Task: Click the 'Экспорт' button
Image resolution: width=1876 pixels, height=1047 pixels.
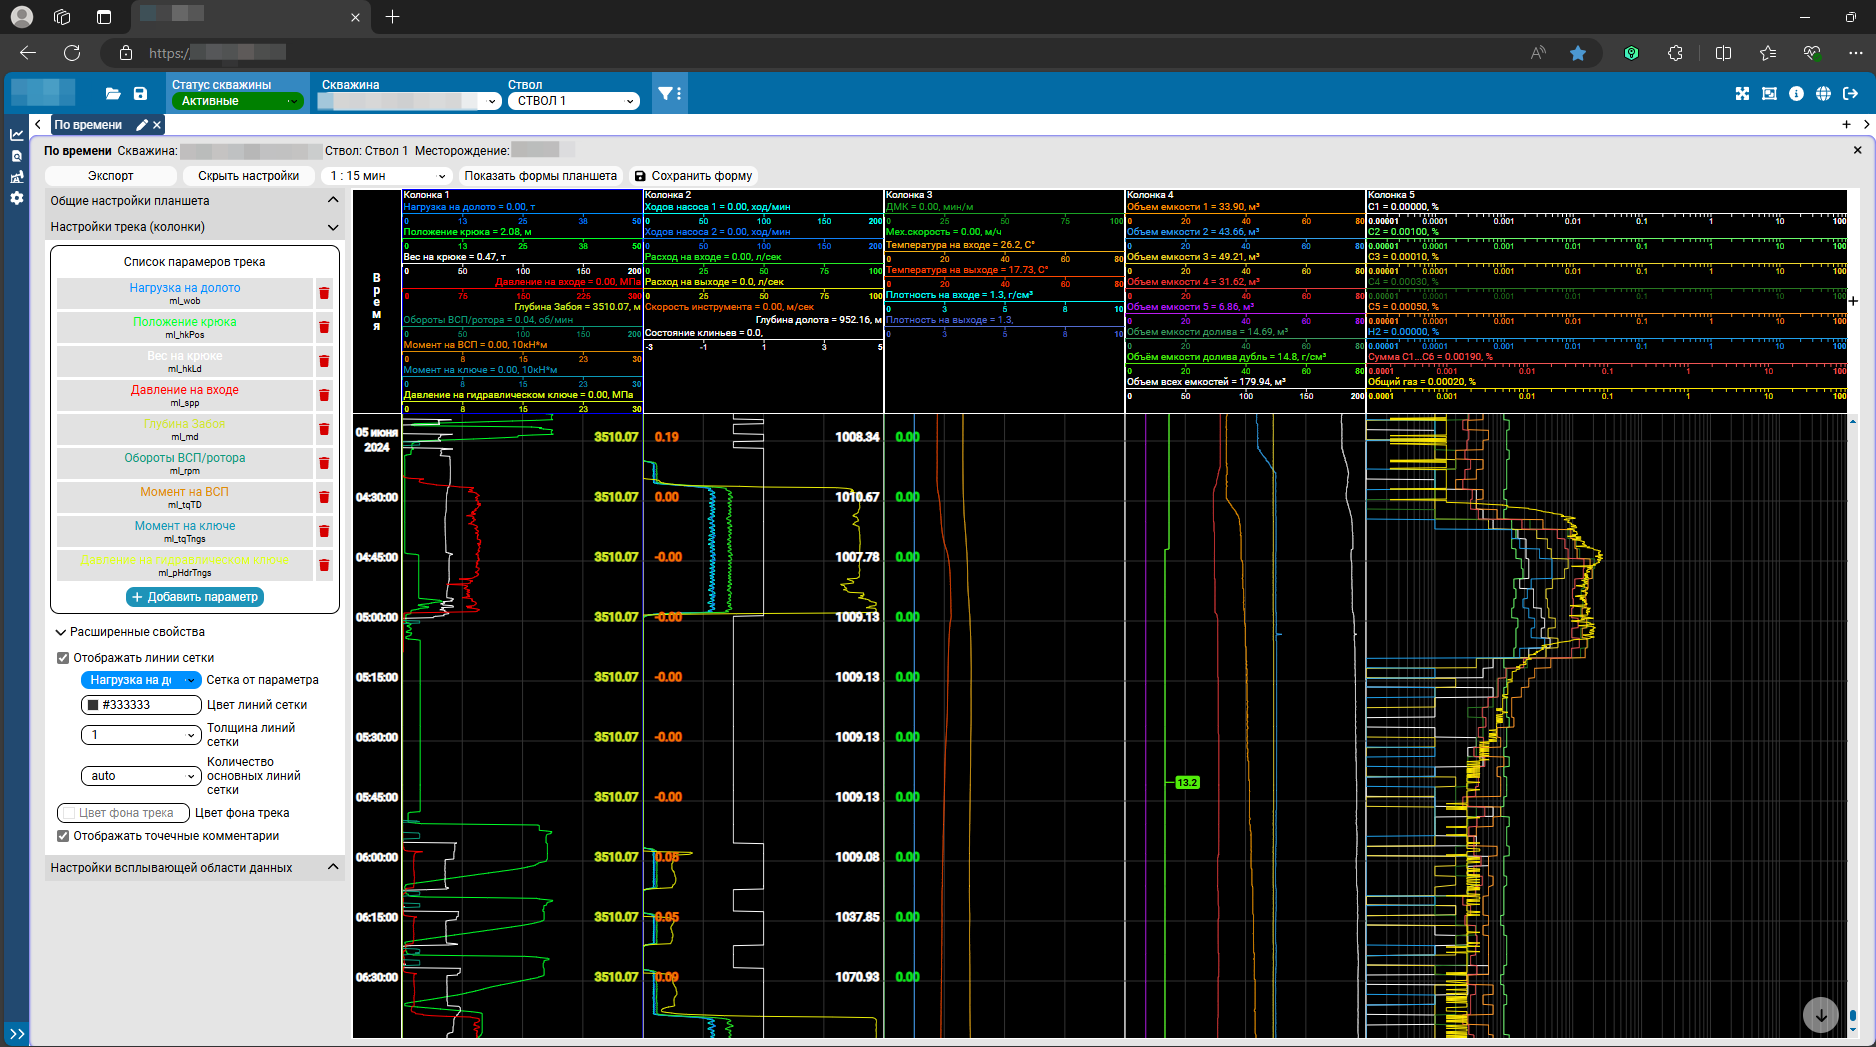Action: (110, 176)
